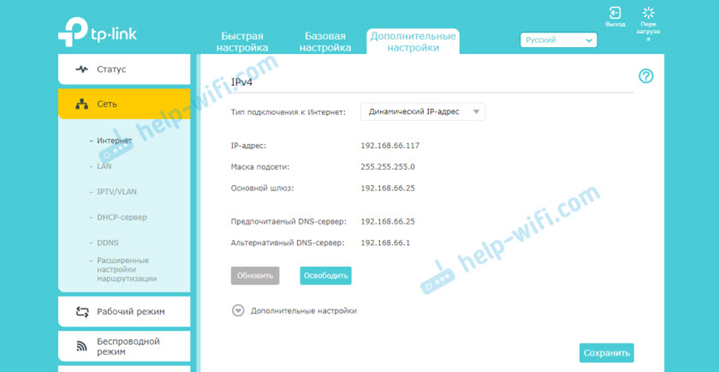Click the subnet mask 255.255.255.0
This screenshot has width=719, height=372.
388,167
